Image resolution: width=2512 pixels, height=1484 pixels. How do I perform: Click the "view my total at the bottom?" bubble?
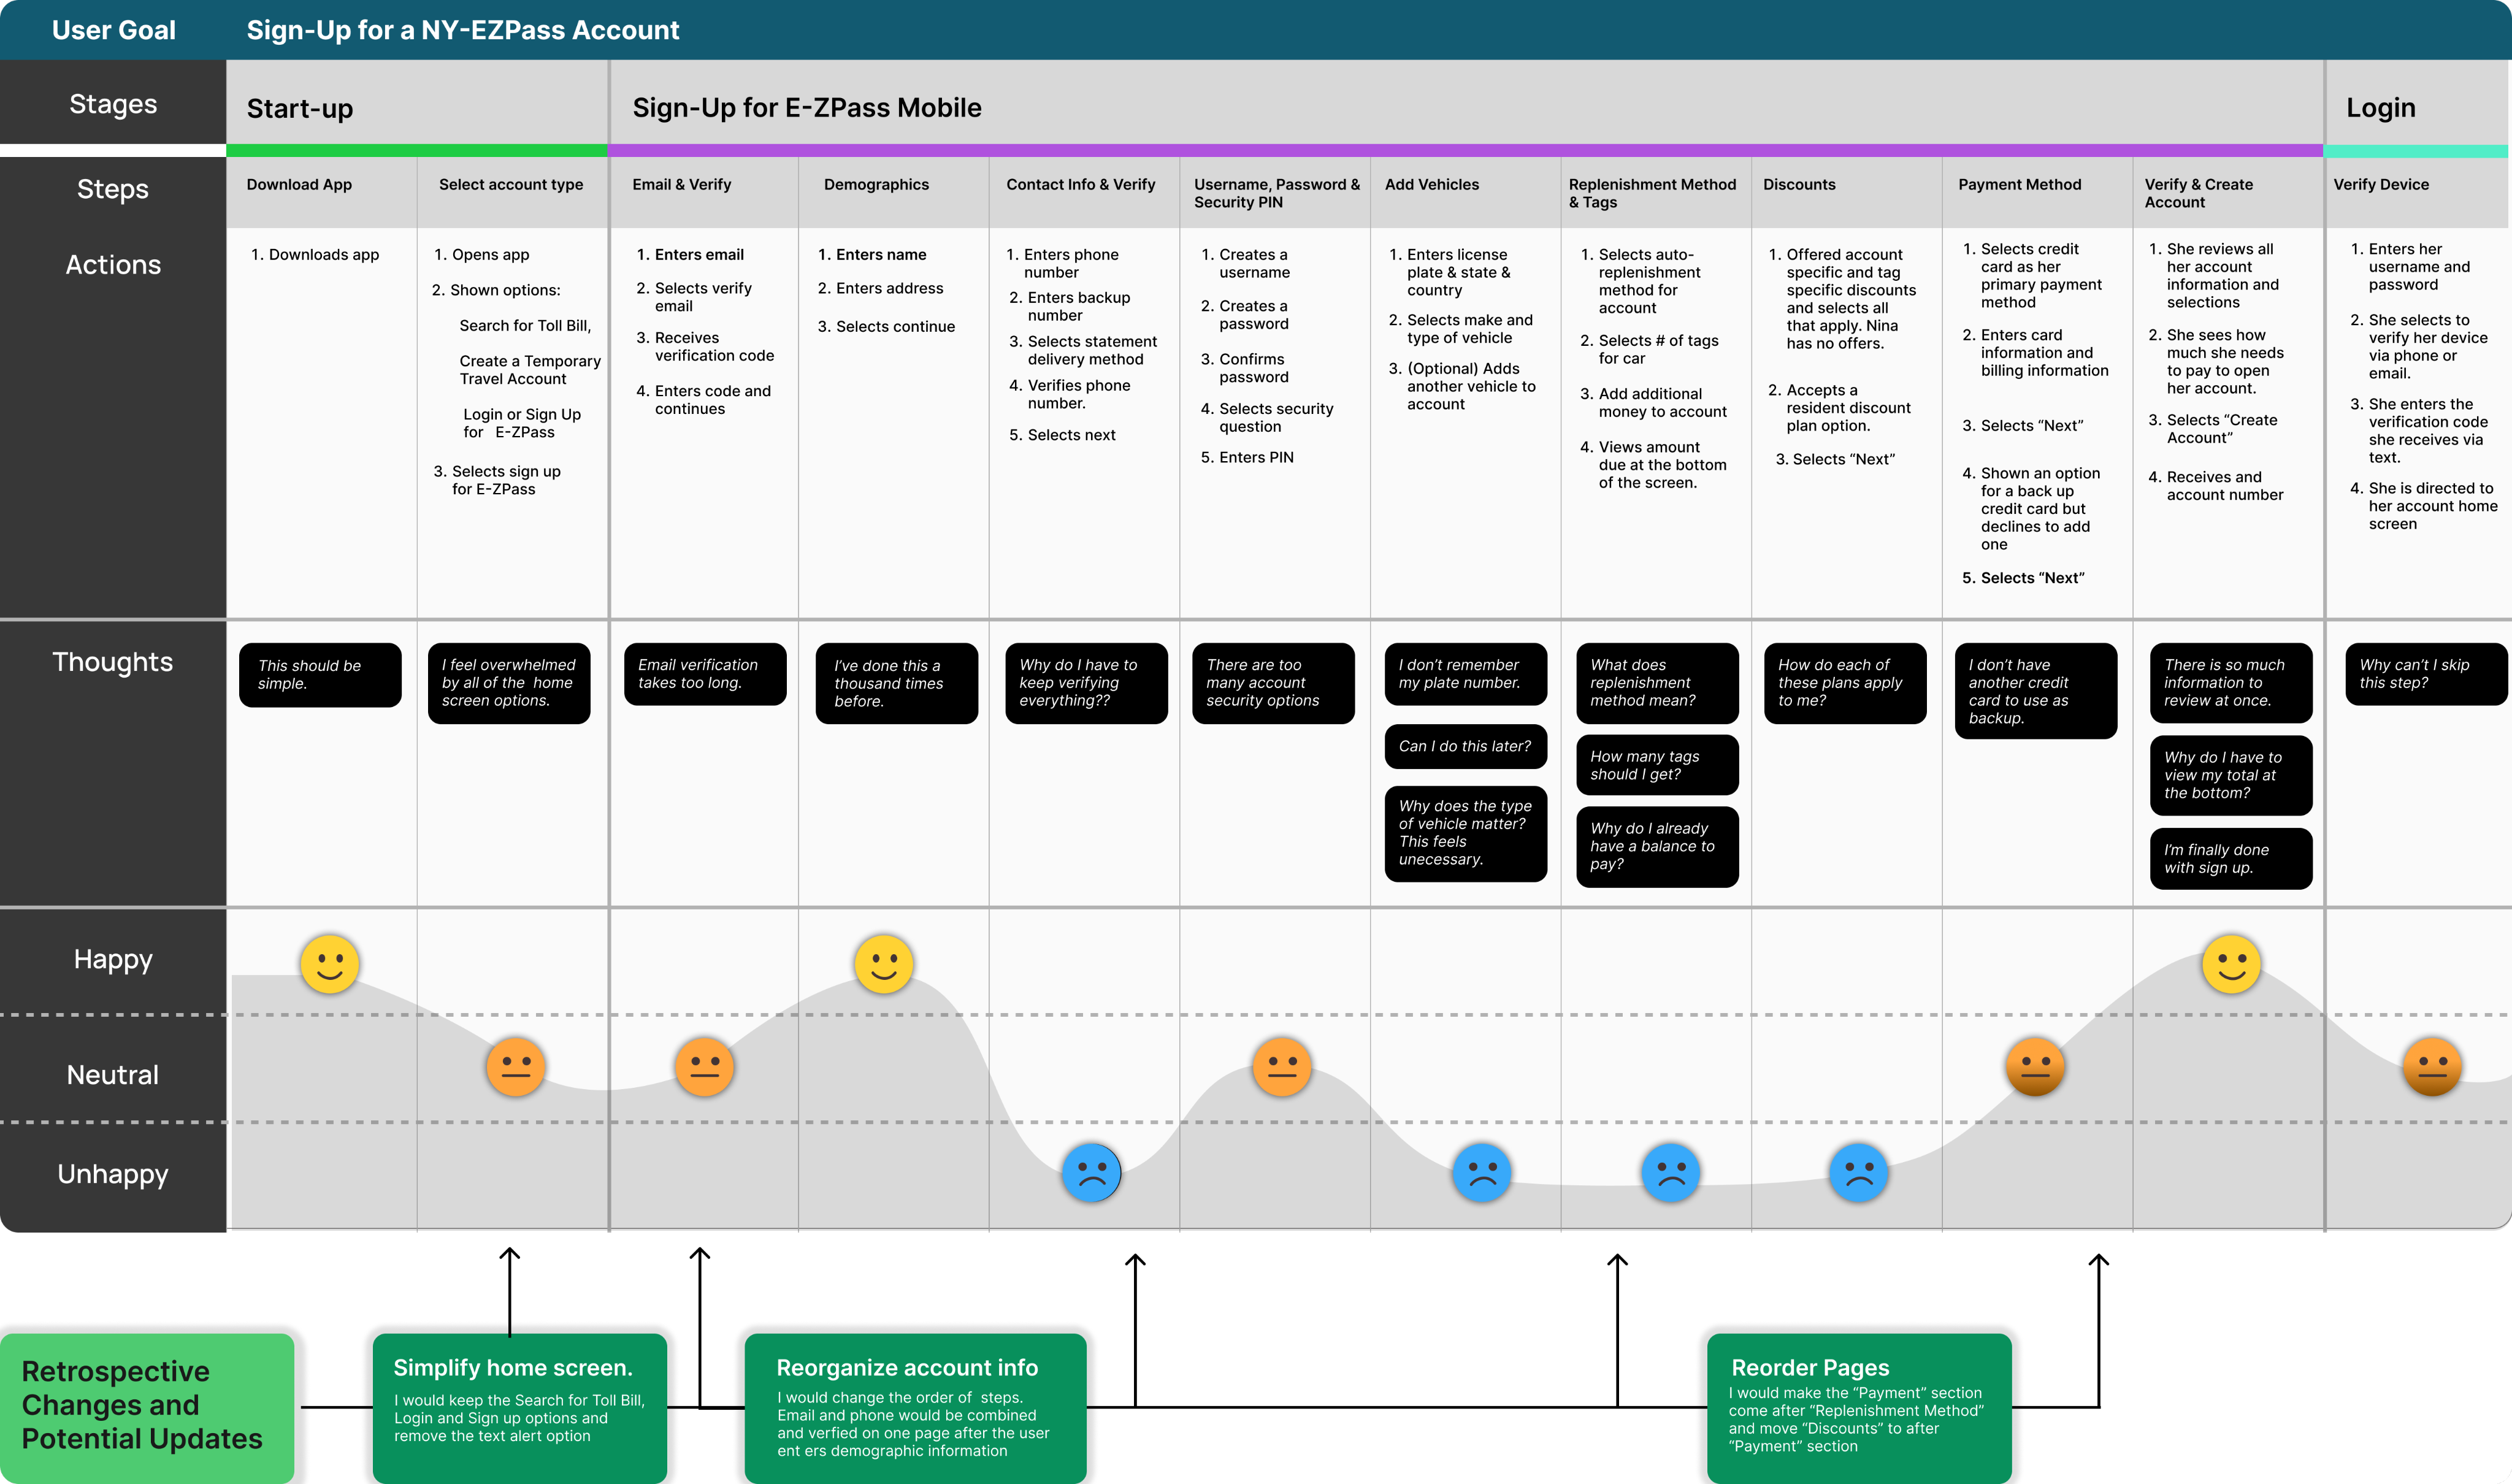pos(2231,775)
